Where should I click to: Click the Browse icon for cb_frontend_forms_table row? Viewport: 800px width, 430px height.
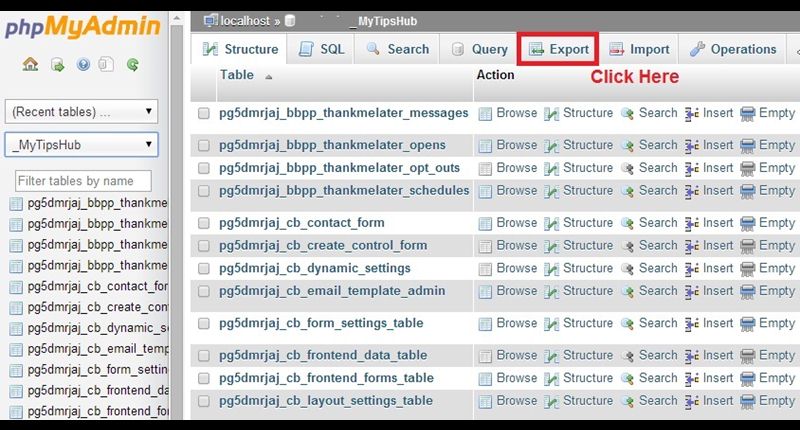[x=485, y=379]
